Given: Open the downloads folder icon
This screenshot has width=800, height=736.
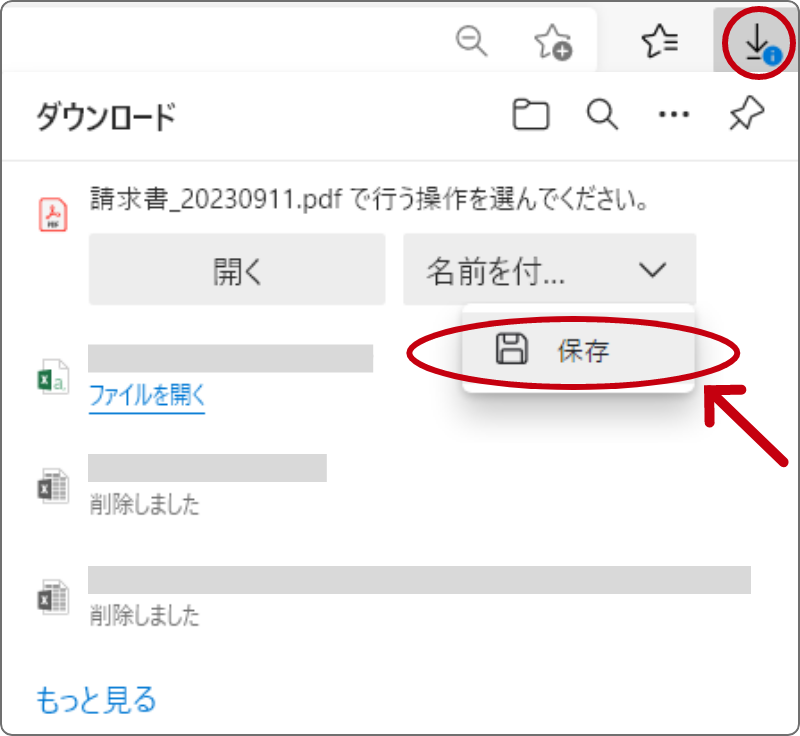Looking at the screenshot, I should 531,114.
